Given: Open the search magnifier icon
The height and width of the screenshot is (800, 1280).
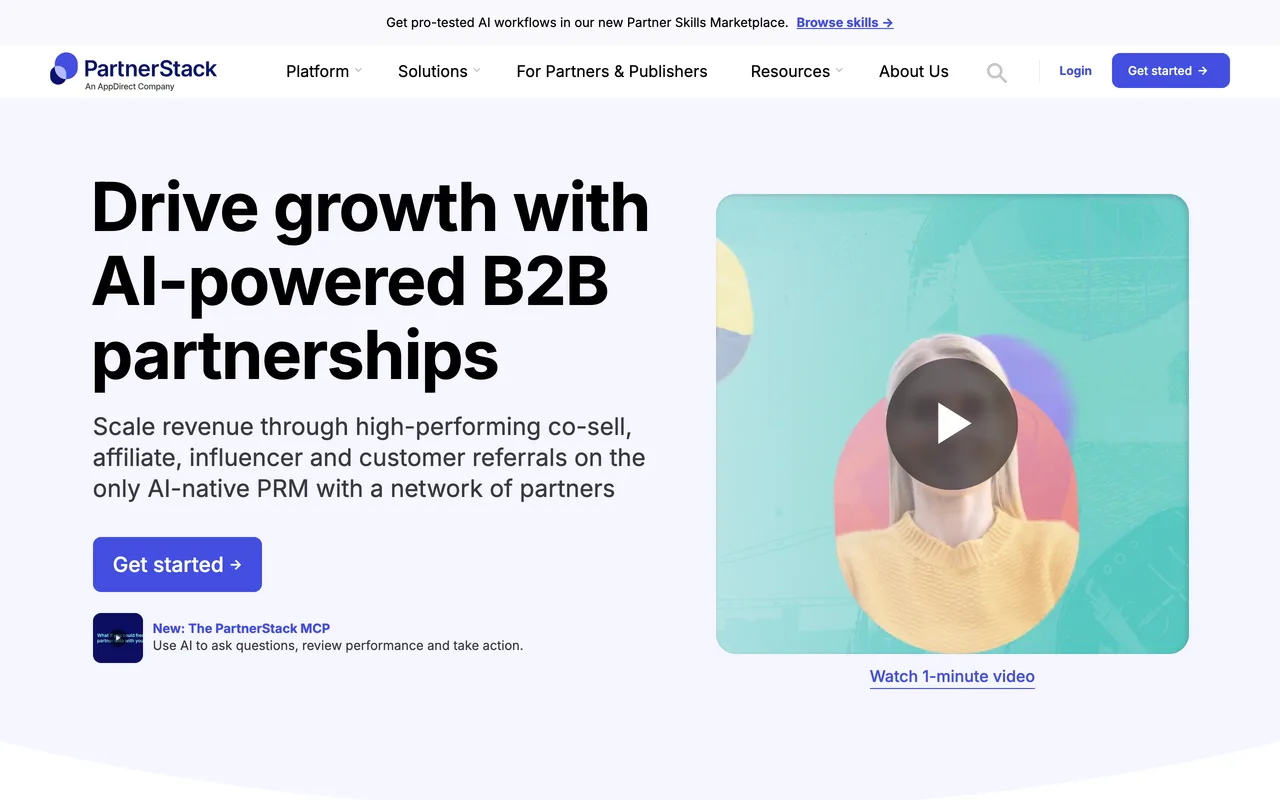Looking at the screenshot, I should point(996,72).
